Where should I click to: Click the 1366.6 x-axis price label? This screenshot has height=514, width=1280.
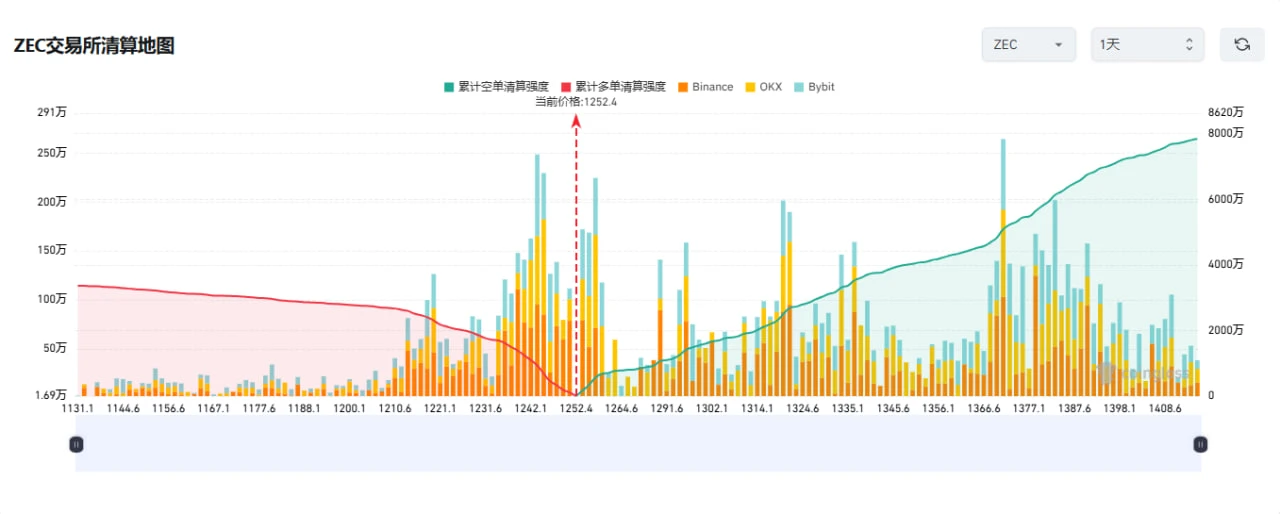984,408
